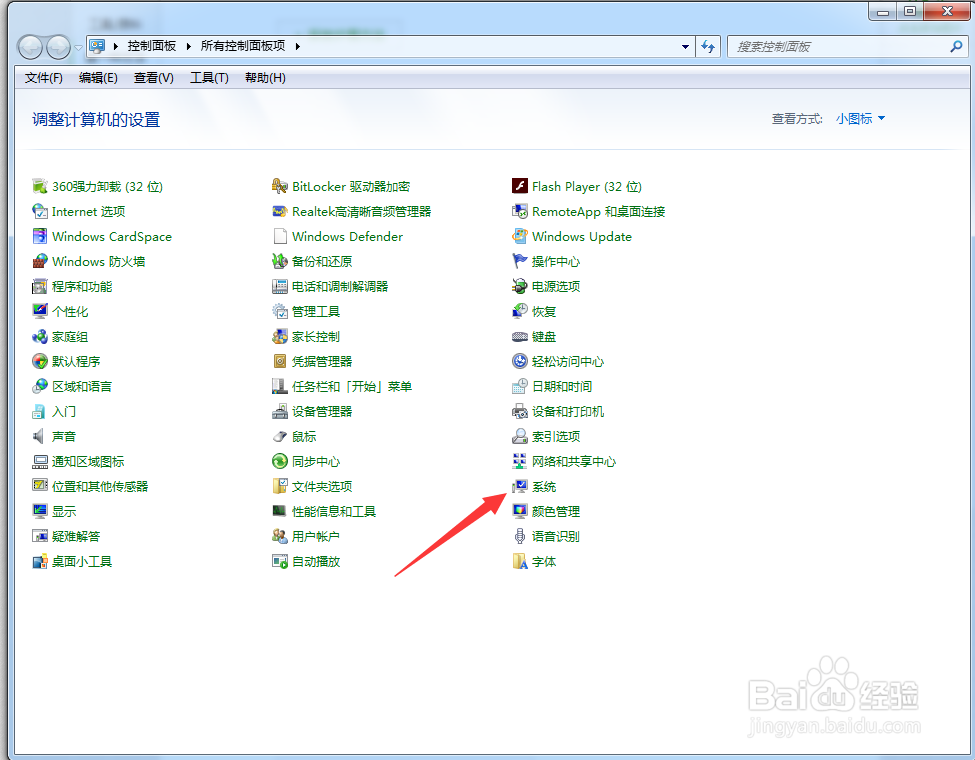Click Realtek高清晰音频管理器 icon
This screenshot has height=760, width=975.
click(x=280, y=211)
